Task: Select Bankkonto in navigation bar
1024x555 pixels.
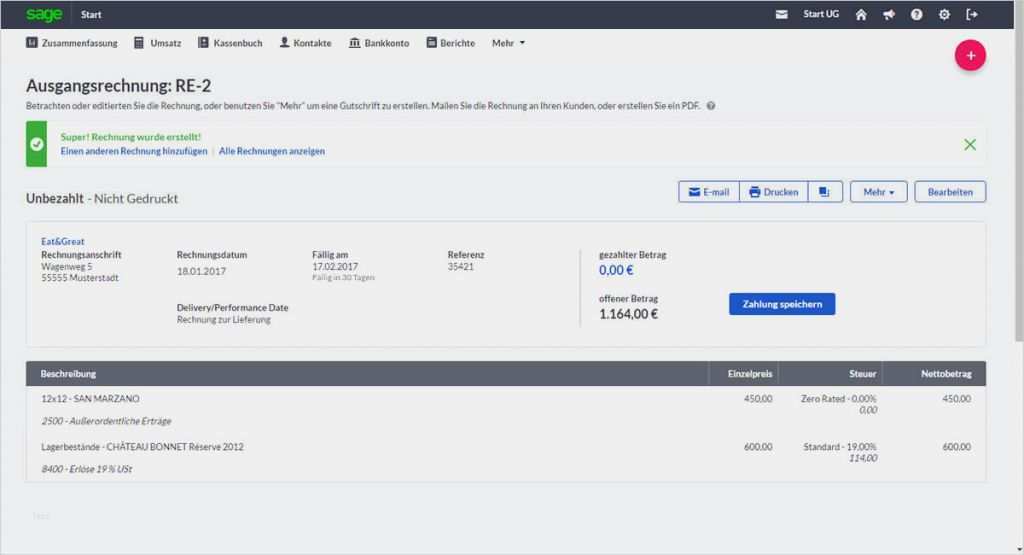Action: 379,43
